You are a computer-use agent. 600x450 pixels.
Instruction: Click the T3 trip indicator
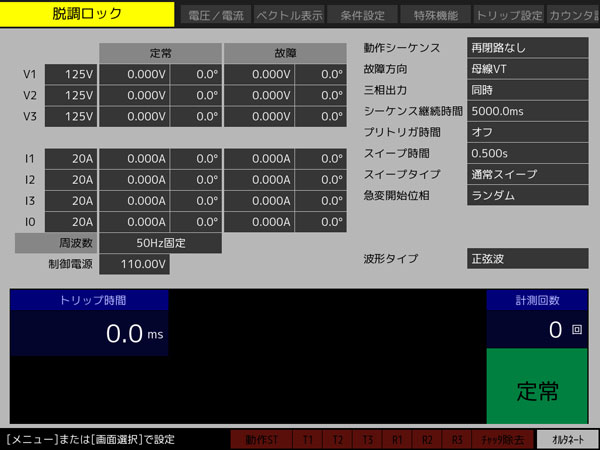368,439
